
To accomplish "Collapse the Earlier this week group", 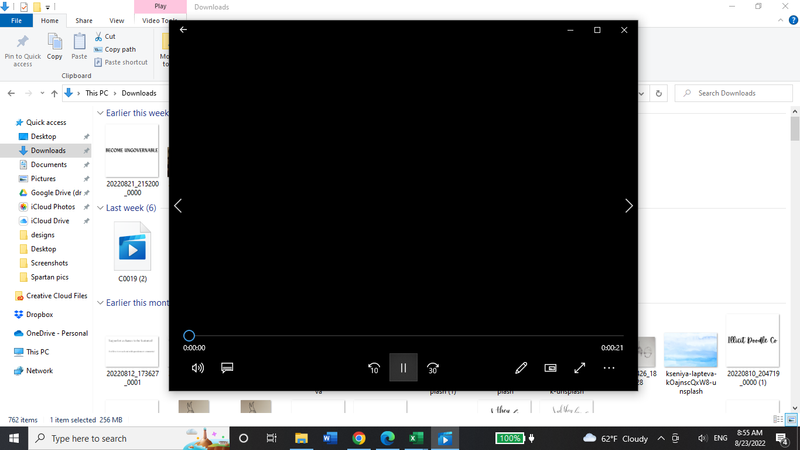I will pos(101,113).
